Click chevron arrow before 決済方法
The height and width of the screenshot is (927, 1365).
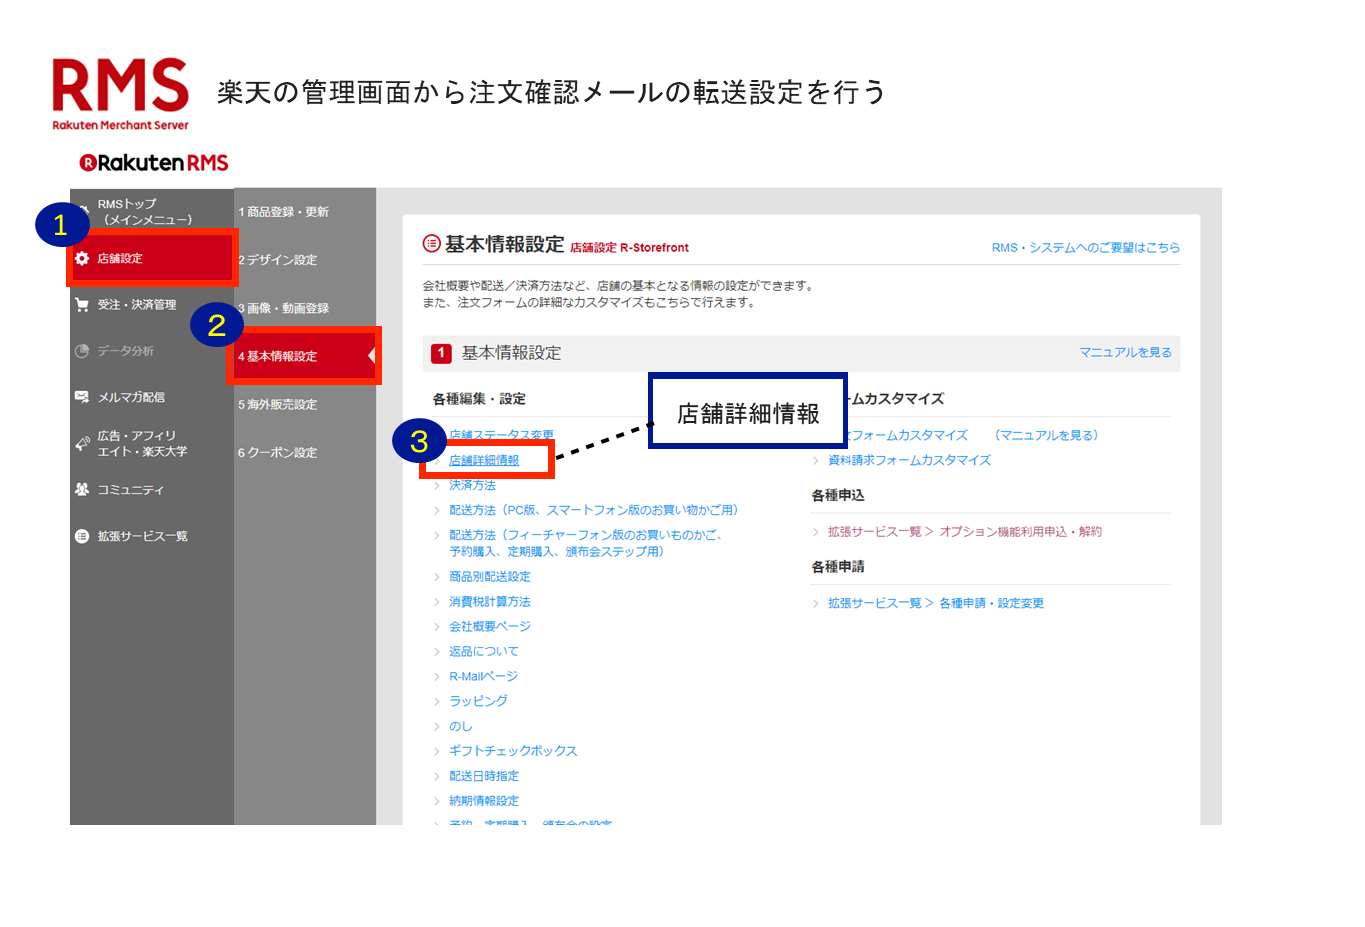point(437,485)
